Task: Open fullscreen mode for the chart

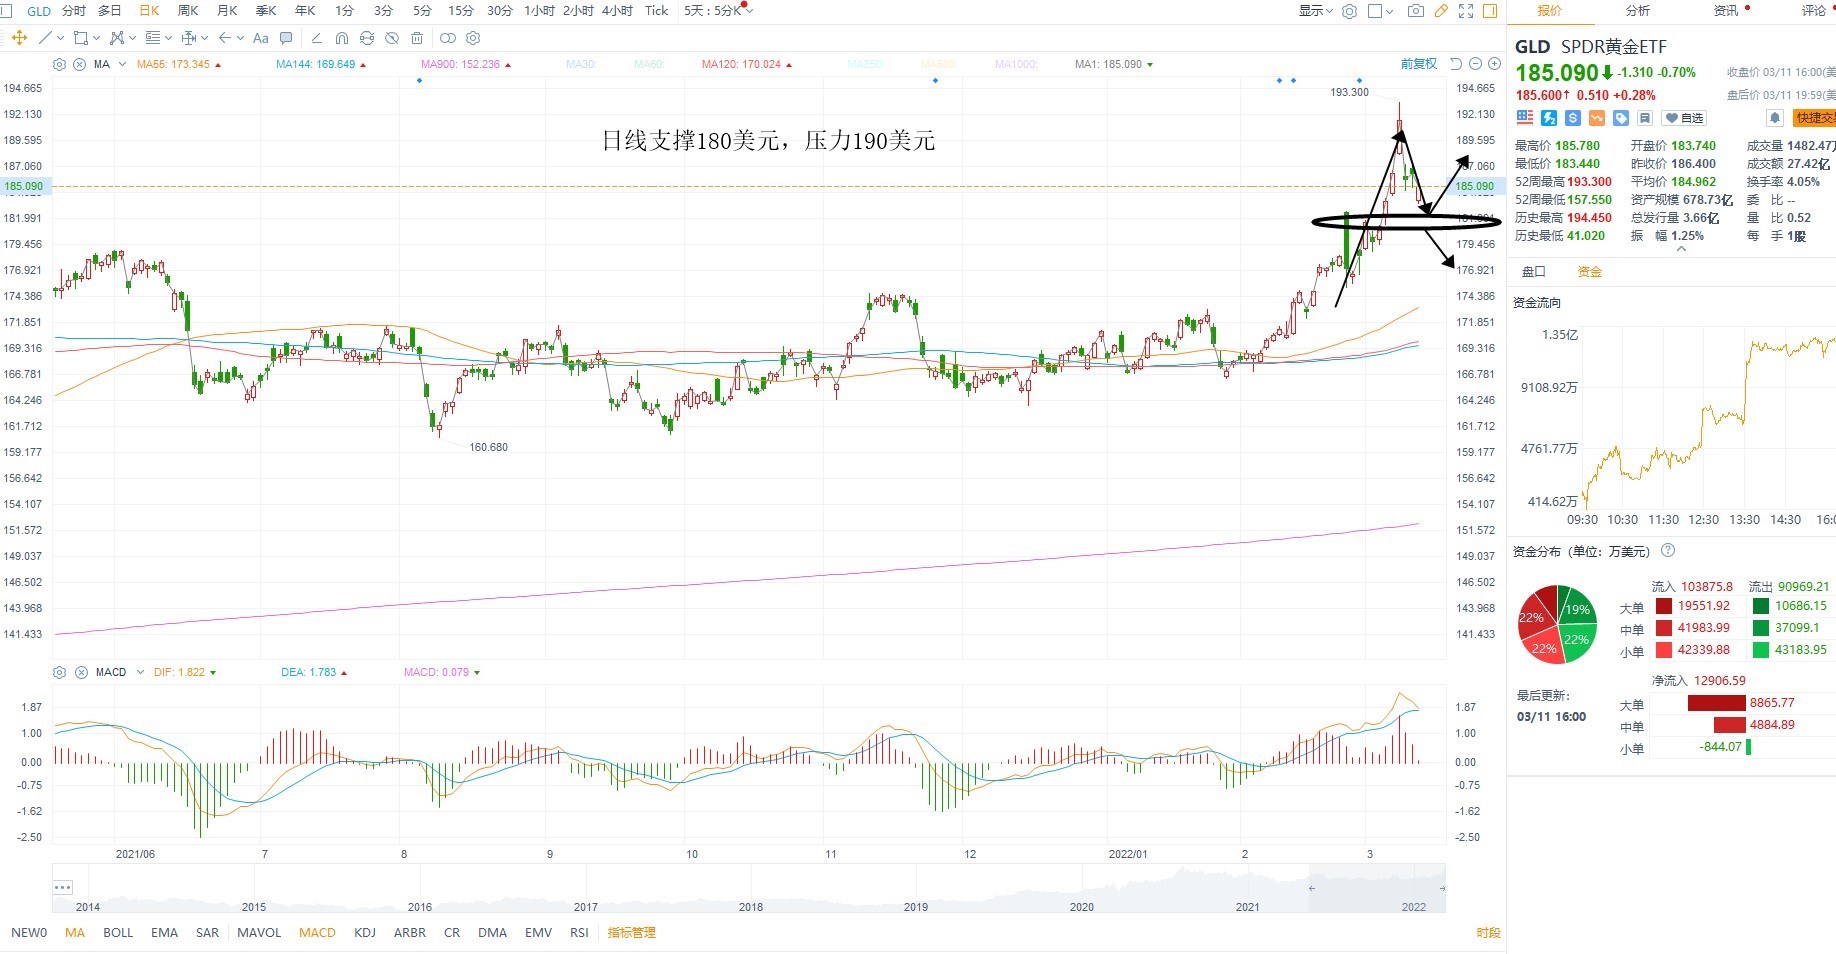Action: click(1466, 11)
